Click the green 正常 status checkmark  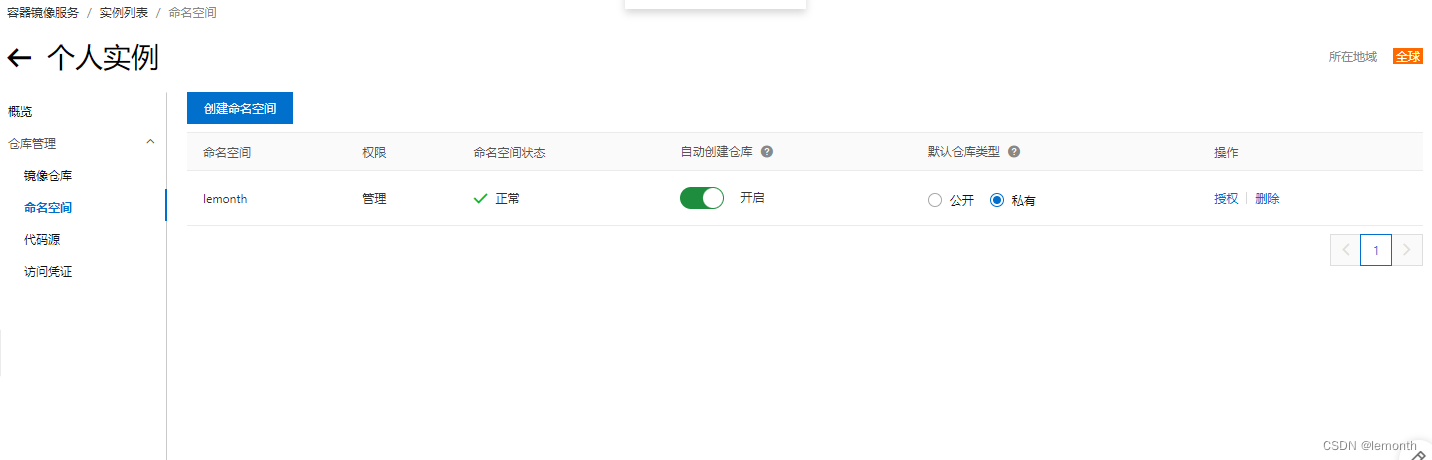pos(480,198)
